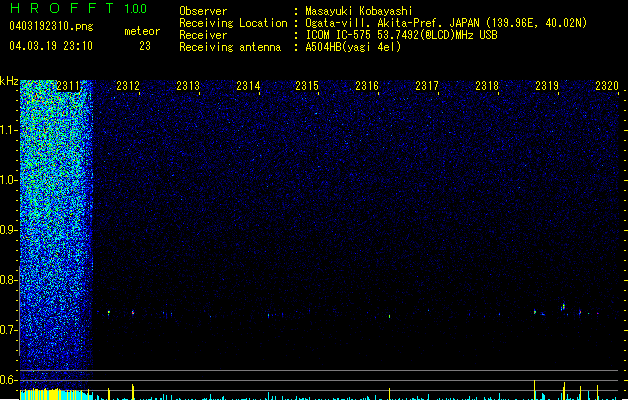Click the 2315 time marker
This screenshot has height=400, width=629.
(307, 86)
